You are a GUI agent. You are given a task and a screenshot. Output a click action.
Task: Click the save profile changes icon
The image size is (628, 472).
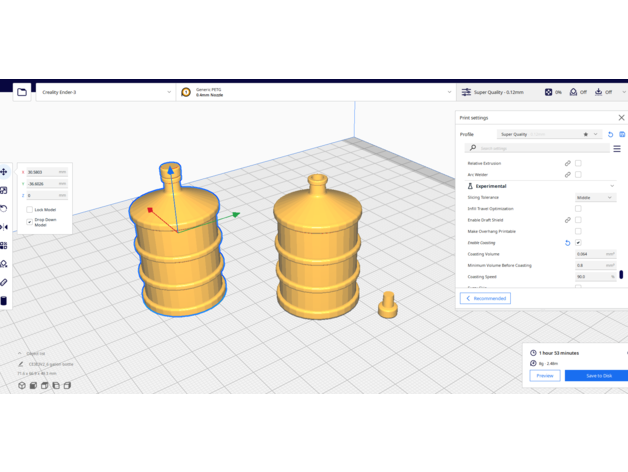click(x=622, y=134)
